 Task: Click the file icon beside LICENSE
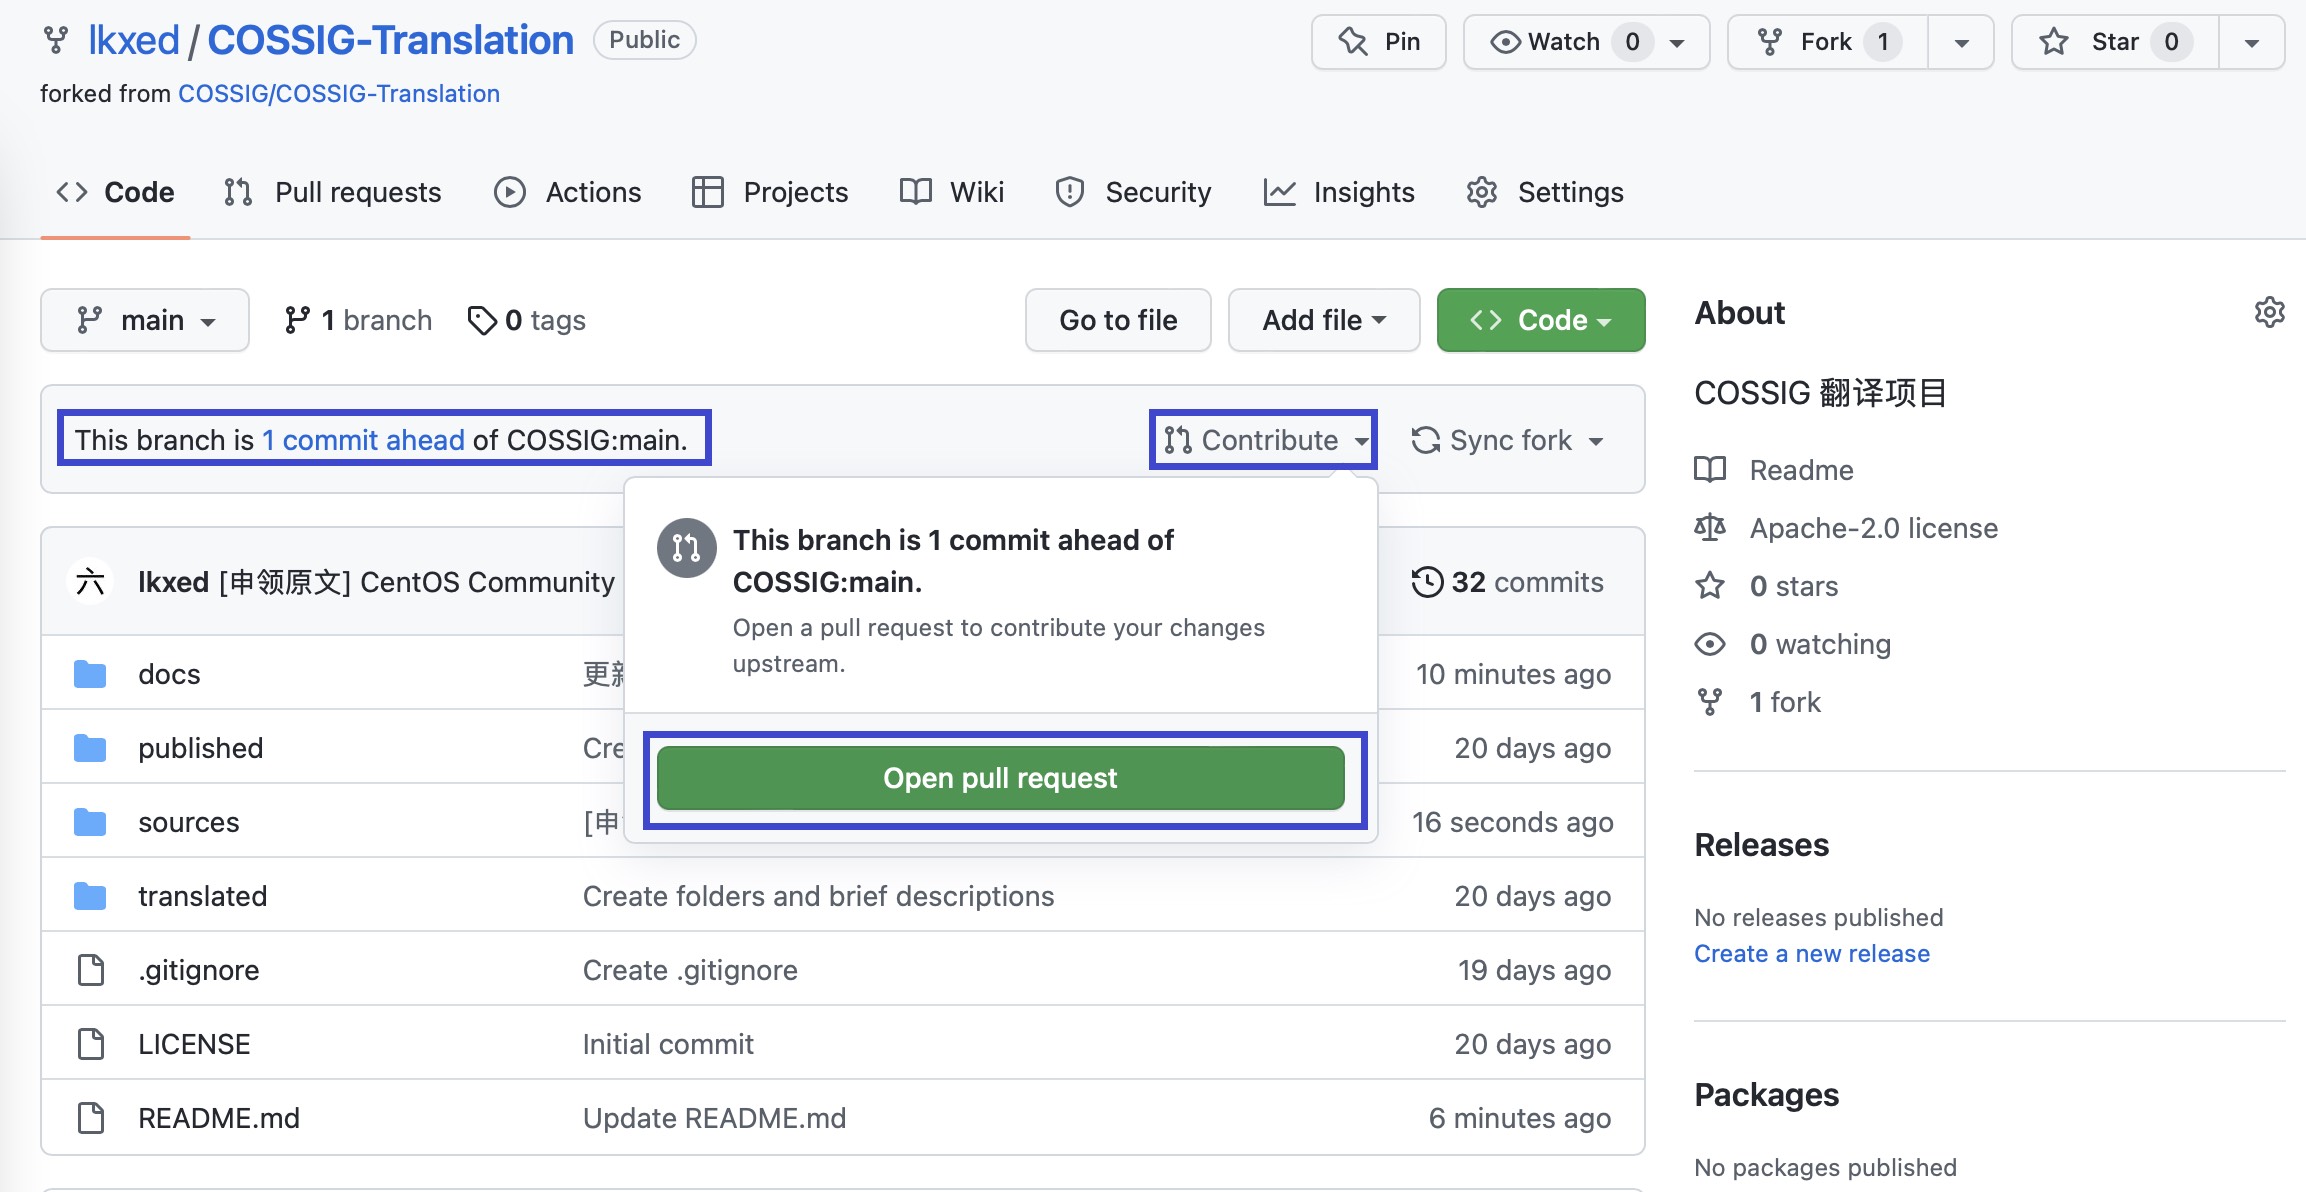[91, 1044]
